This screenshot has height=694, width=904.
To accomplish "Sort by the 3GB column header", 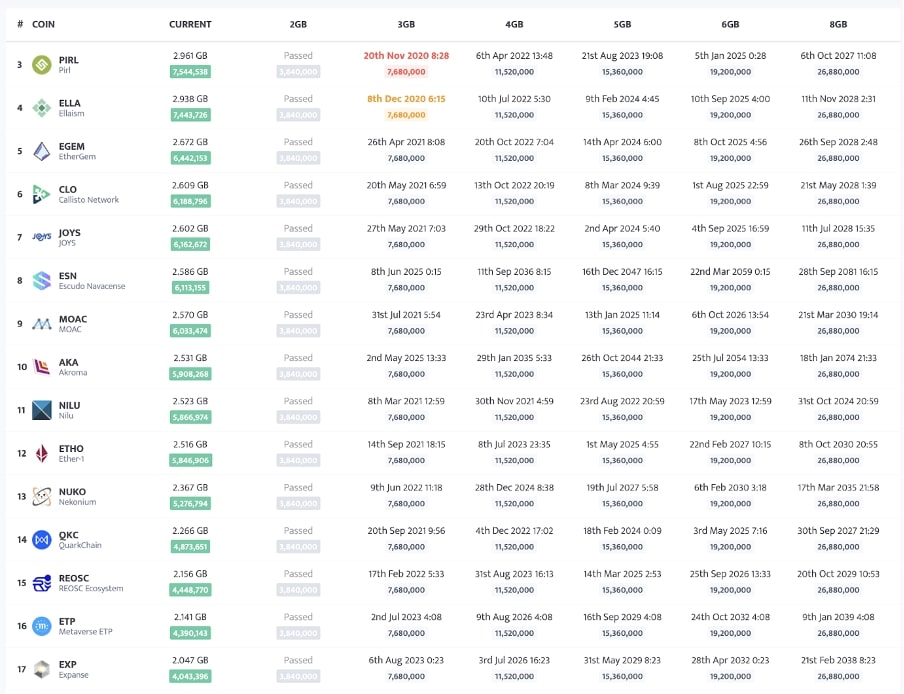I will click(x=406, y=24).
